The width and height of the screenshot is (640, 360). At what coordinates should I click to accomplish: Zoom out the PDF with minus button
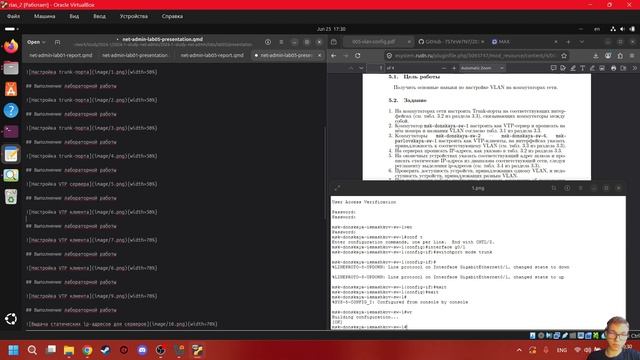[x=443, y=68]
